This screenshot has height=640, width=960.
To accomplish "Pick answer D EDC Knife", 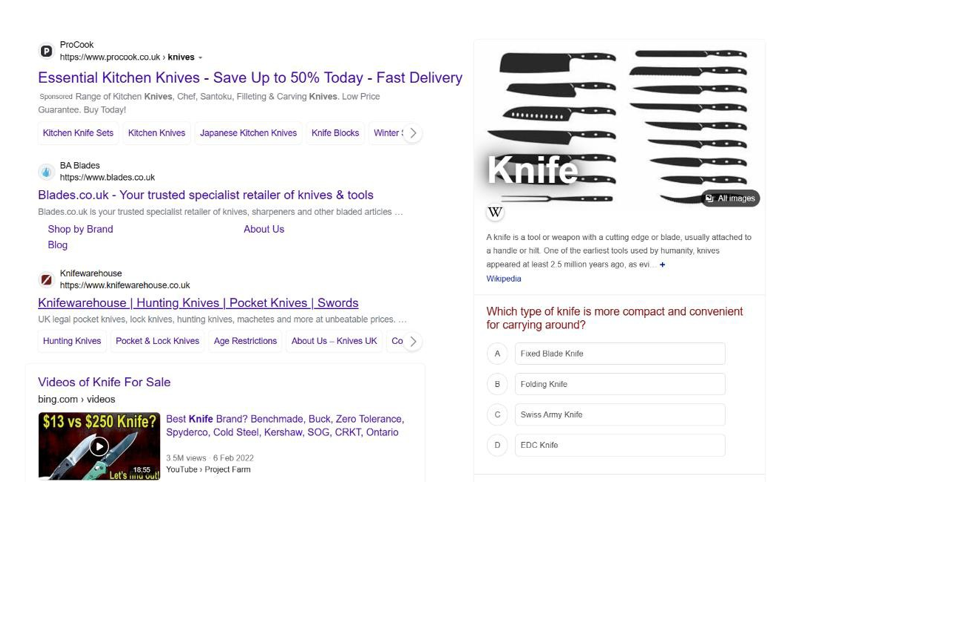I will click(619, 445).
